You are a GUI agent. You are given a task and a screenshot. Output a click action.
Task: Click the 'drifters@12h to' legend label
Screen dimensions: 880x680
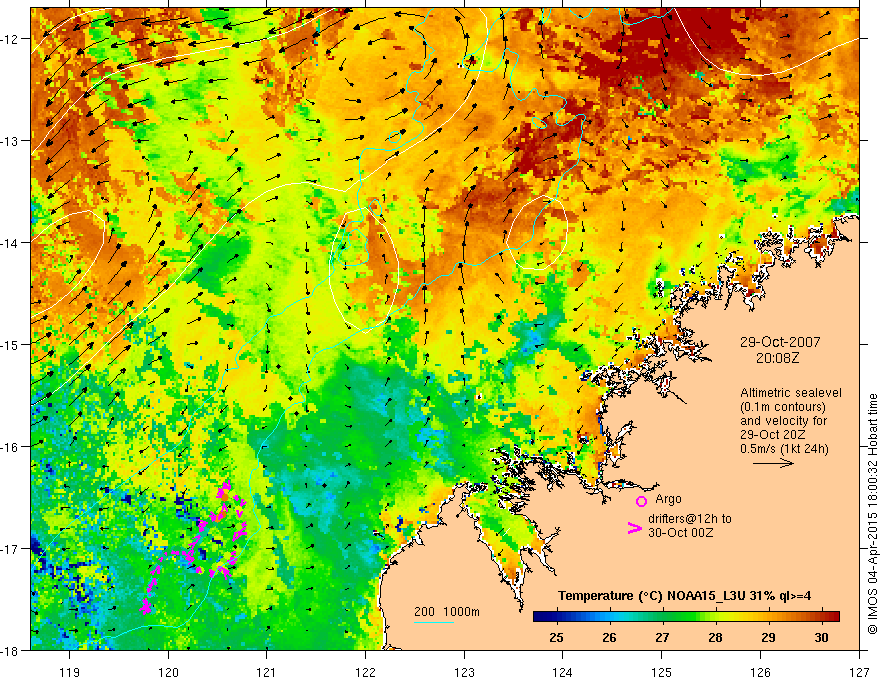click(690, 519)
